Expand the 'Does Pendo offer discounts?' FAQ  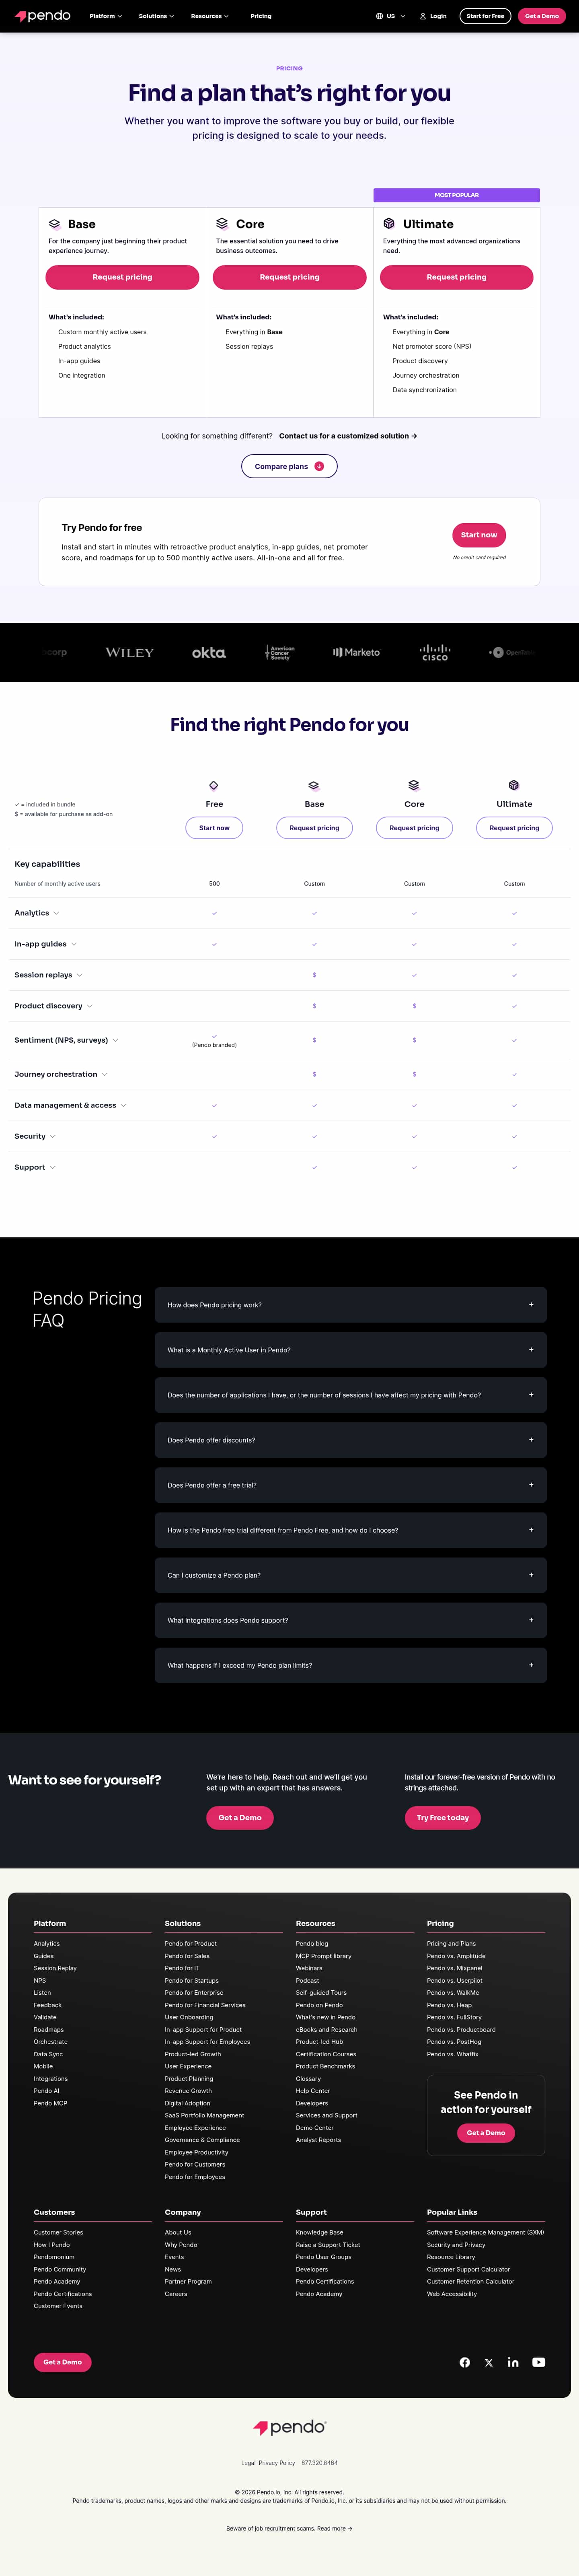coord(350,1440)
